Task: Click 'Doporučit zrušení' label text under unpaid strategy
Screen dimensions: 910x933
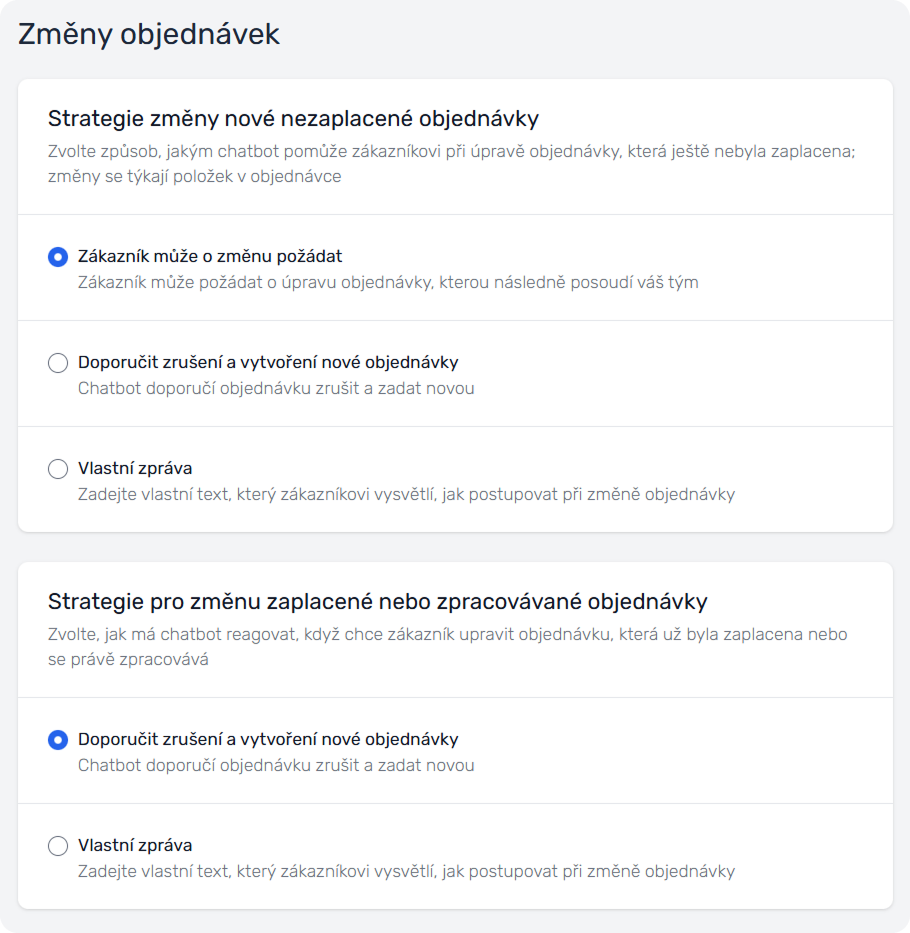Action: coord(268,362)
